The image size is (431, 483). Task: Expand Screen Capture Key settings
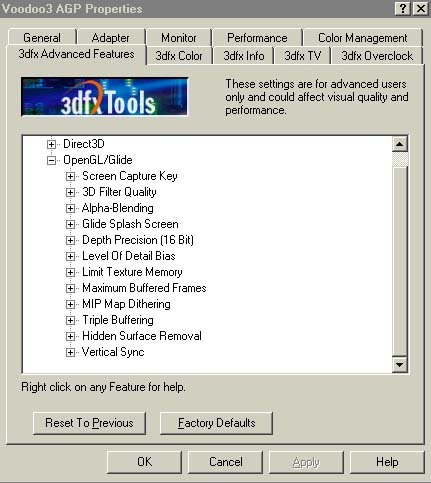point(70,176)
